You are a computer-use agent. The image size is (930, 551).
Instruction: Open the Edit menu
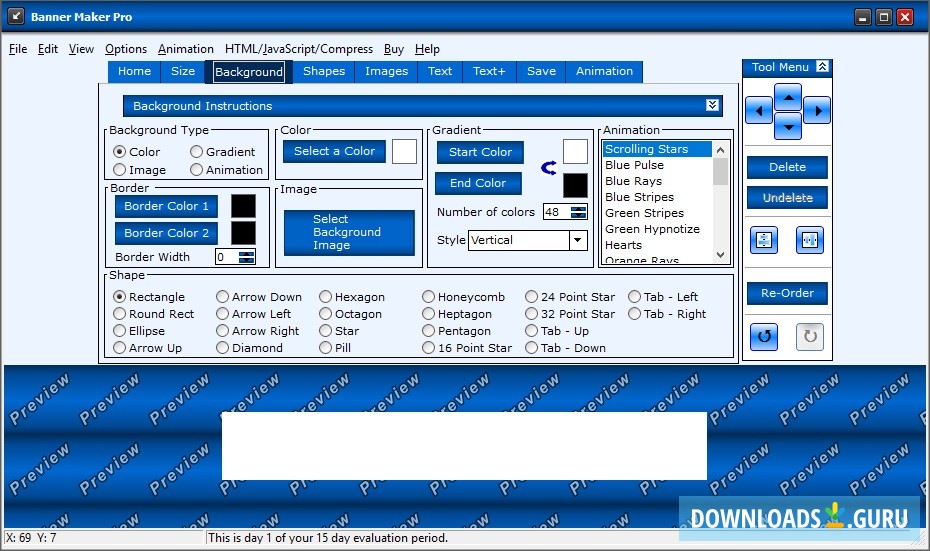coord(47,49)
